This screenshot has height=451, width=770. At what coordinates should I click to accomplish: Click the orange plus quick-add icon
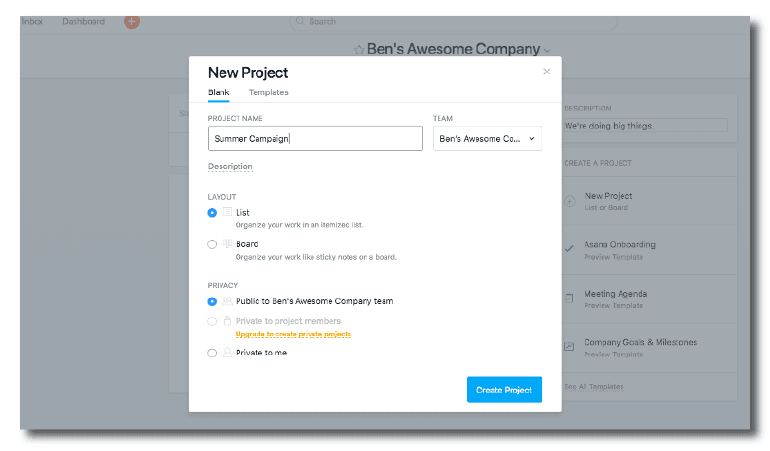tap(132, 21)
